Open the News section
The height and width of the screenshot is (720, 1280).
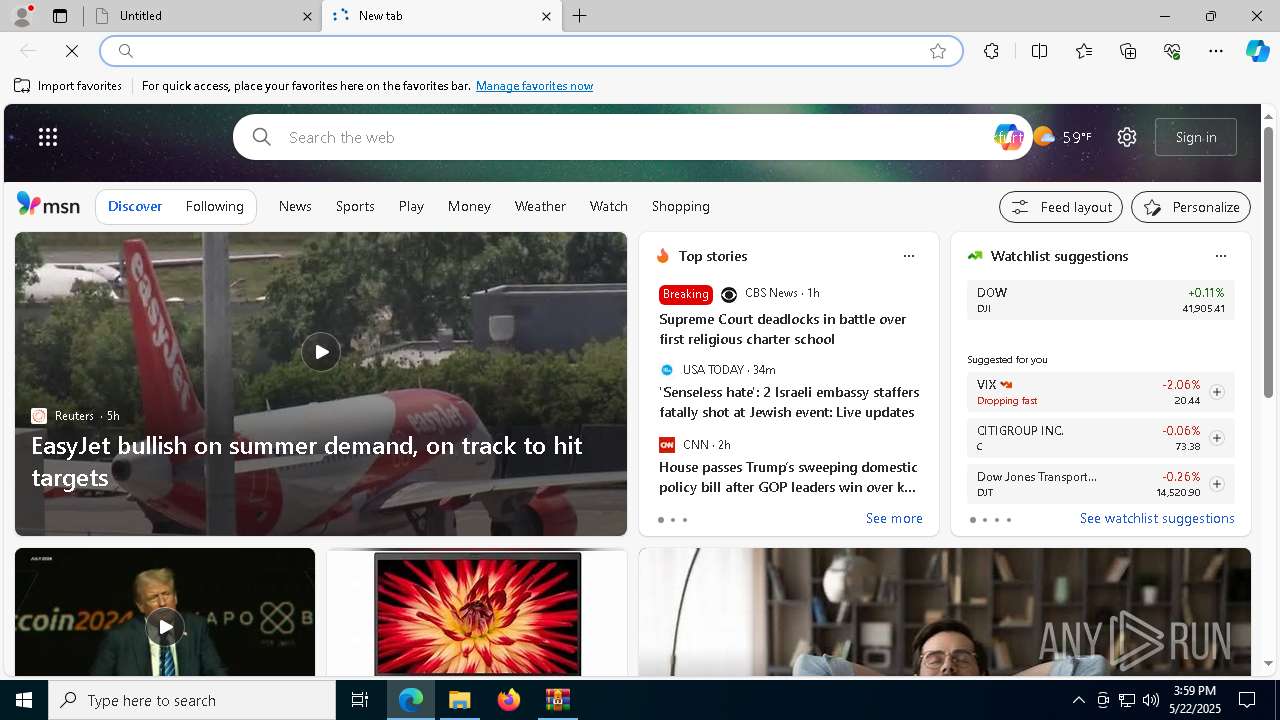(x=295, y=206)
